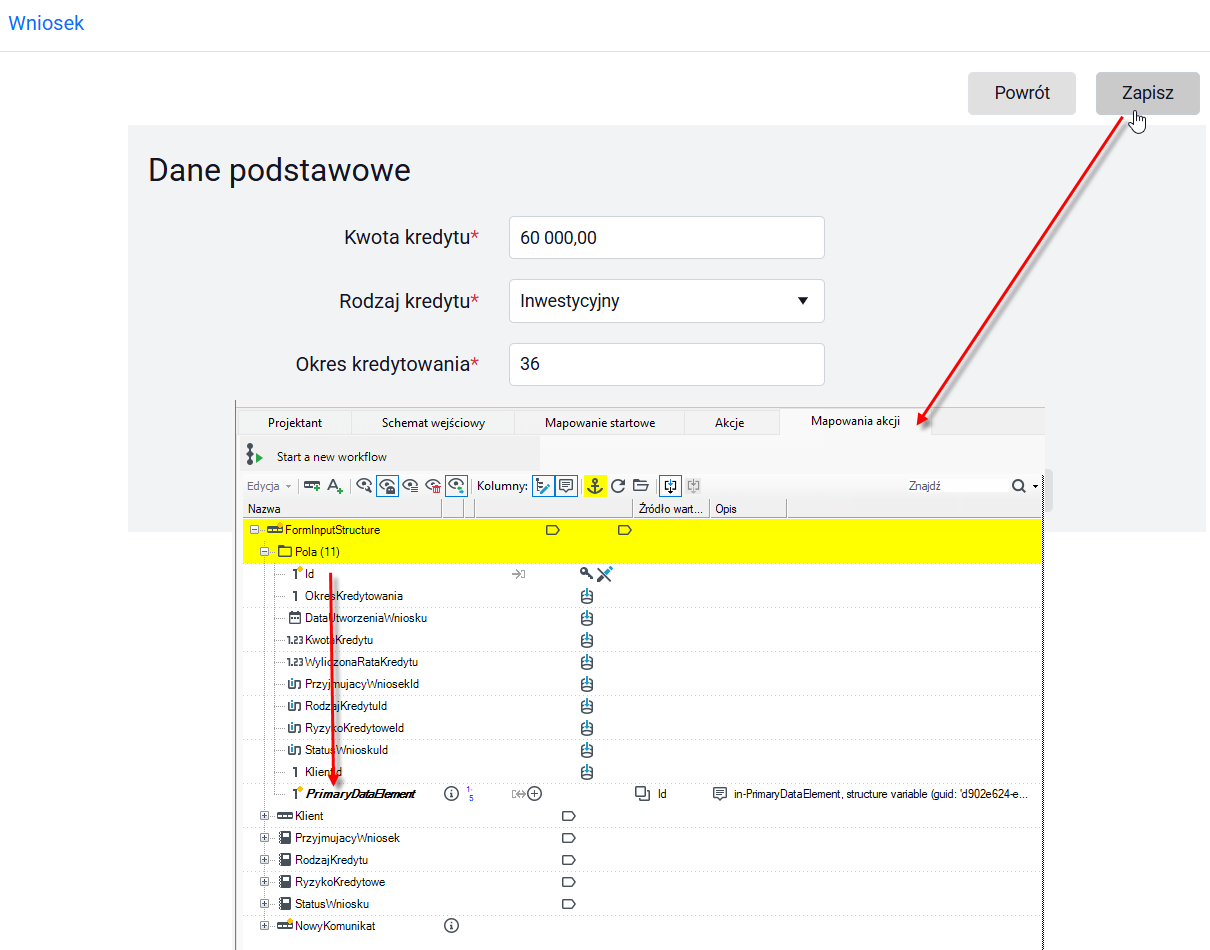Collapse the Pola (11) folder node
The height and width of the screenshot is (950, 1210).
click(x=265, y=552)
